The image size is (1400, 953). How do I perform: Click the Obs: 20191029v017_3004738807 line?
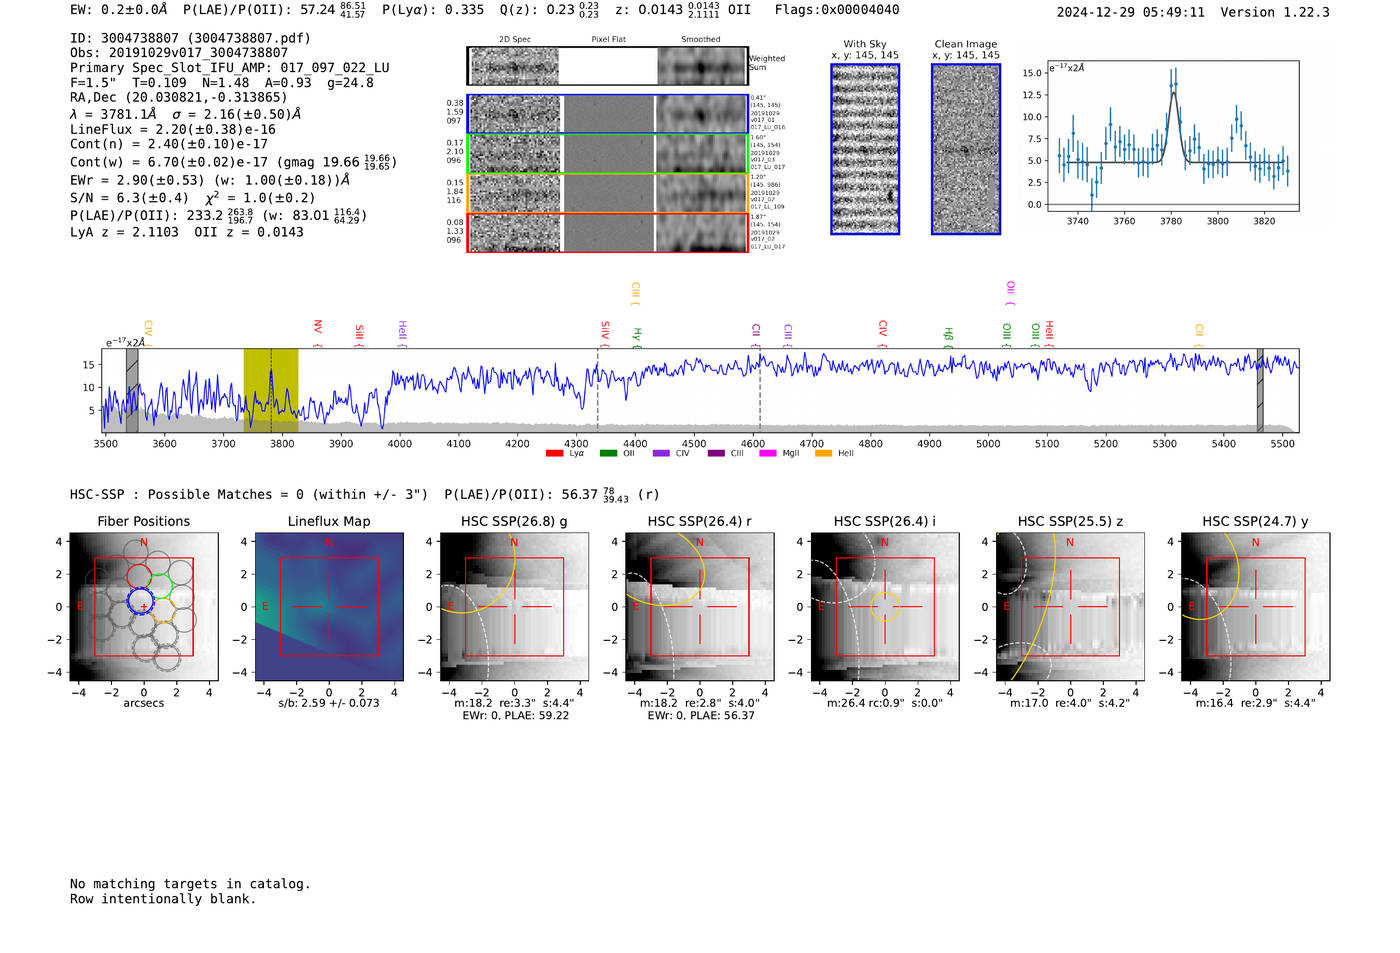pos(179,53)
